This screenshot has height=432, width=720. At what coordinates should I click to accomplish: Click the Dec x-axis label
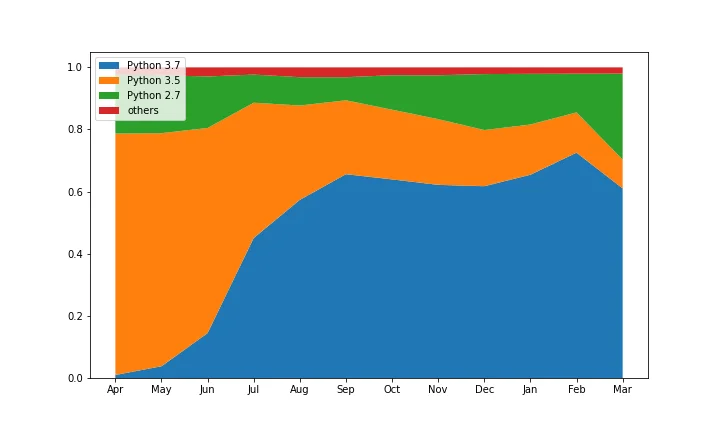[x=484, y=389]
